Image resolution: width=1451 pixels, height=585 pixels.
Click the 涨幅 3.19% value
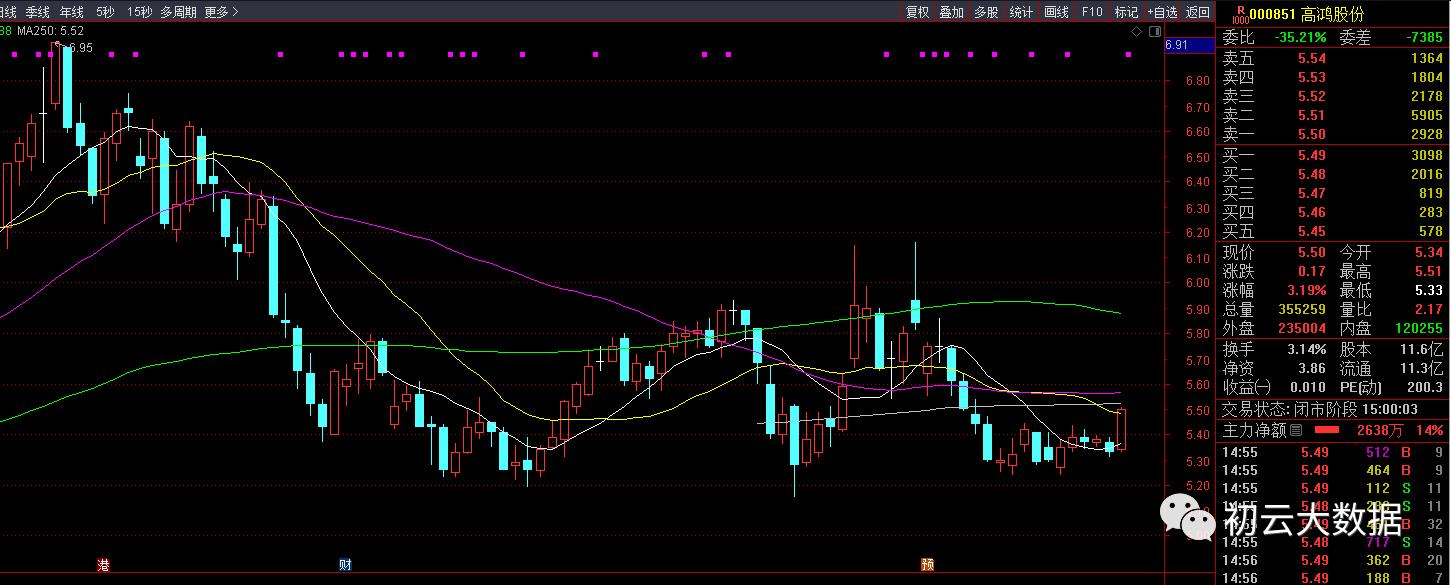[x=1305, y=292]
